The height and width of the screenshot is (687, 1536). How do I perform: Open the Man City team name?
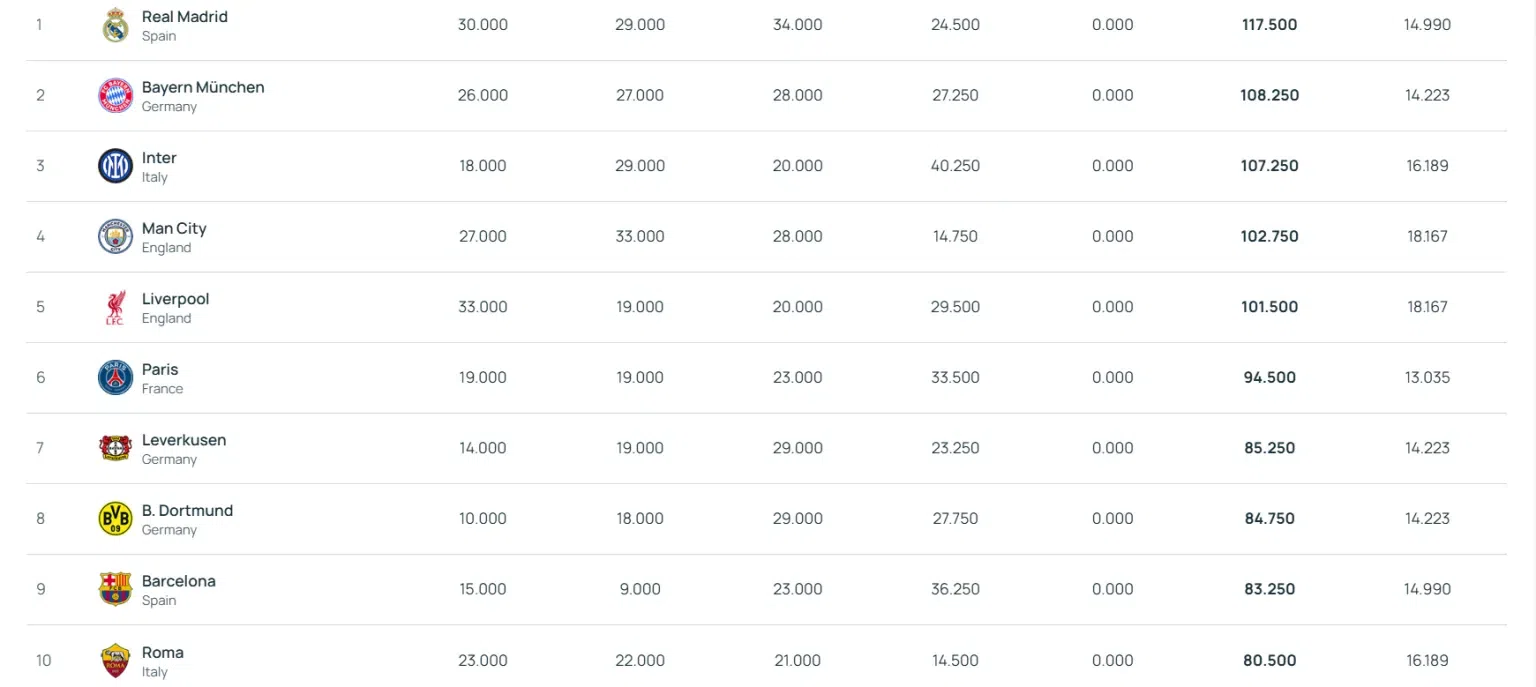pyautogui.click(x=174, y=228)
